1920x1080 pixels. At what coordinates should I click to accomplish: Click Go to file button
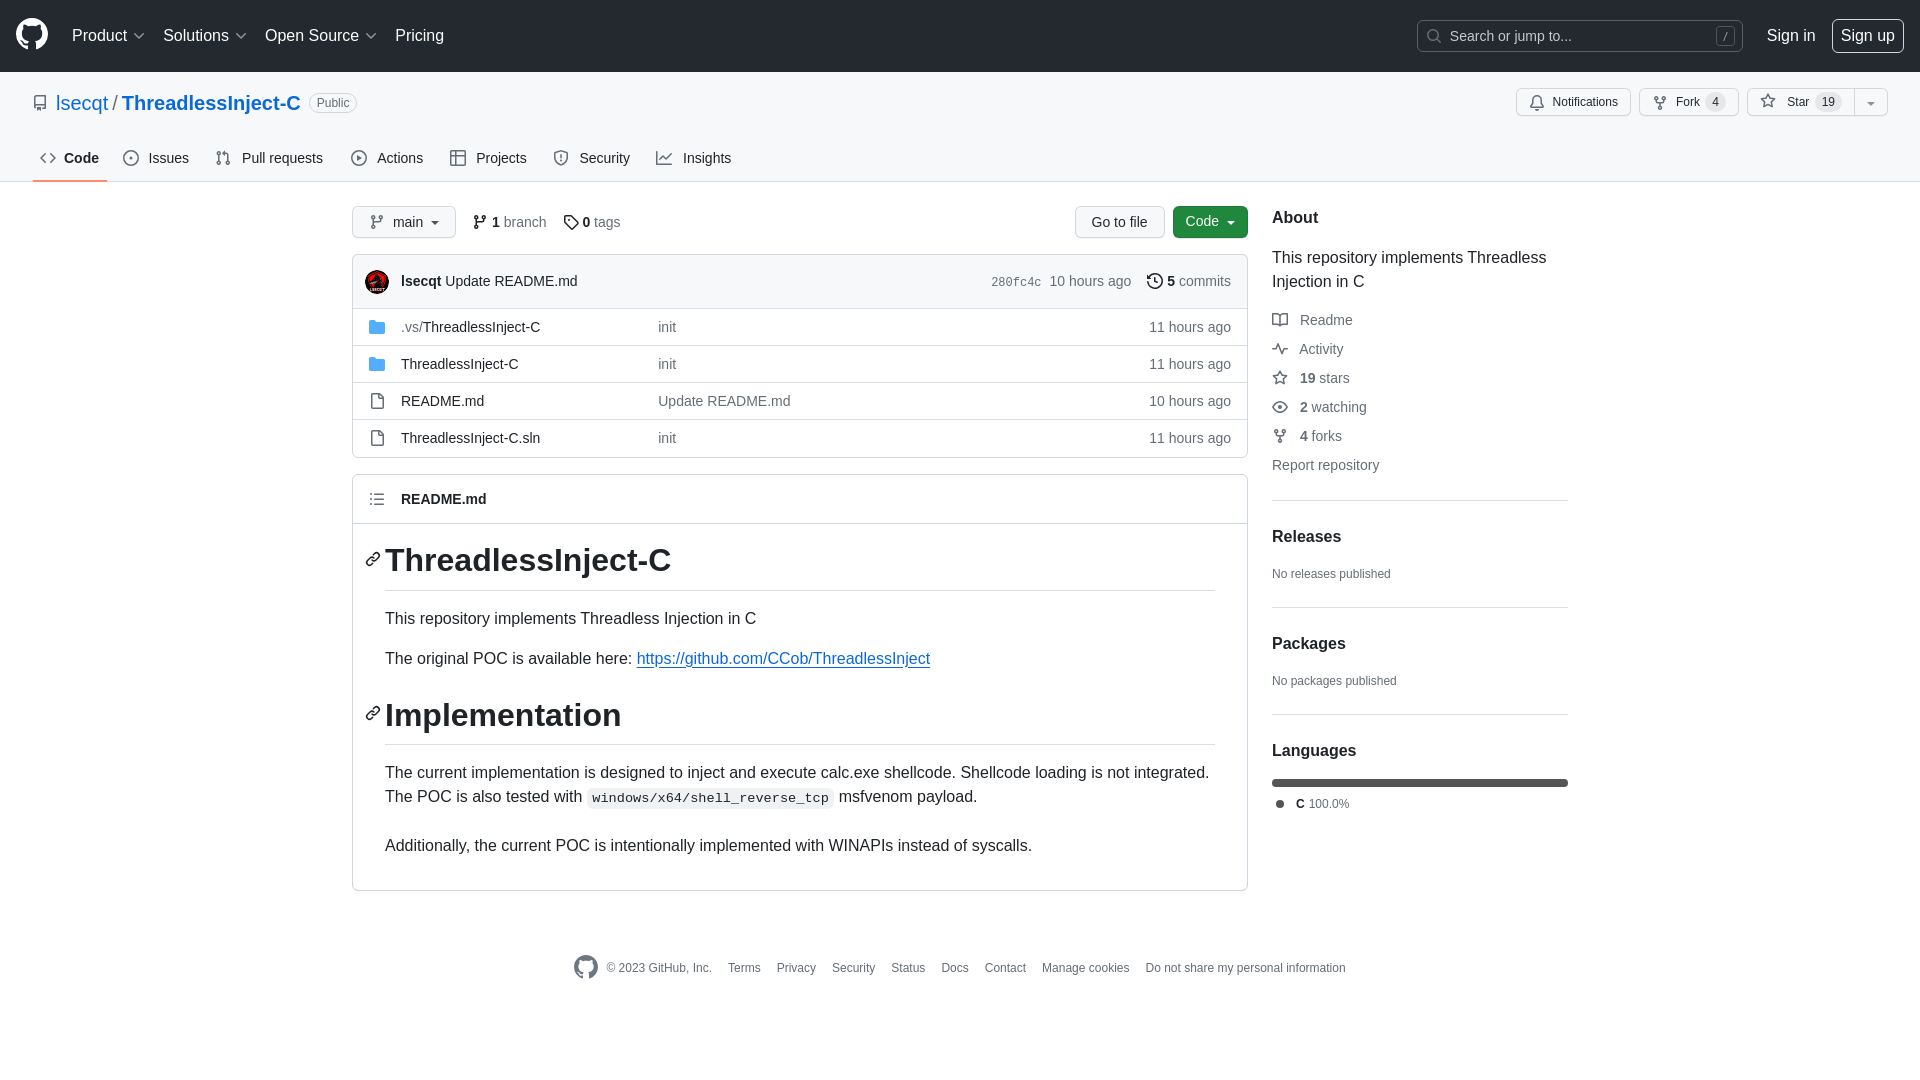(1120, 222)
